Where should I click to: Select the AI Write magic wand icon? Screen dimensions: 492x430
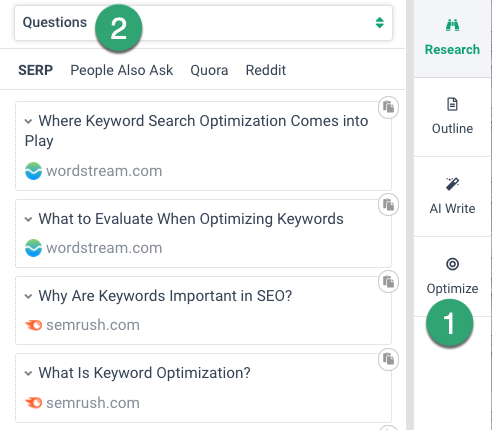452,184
